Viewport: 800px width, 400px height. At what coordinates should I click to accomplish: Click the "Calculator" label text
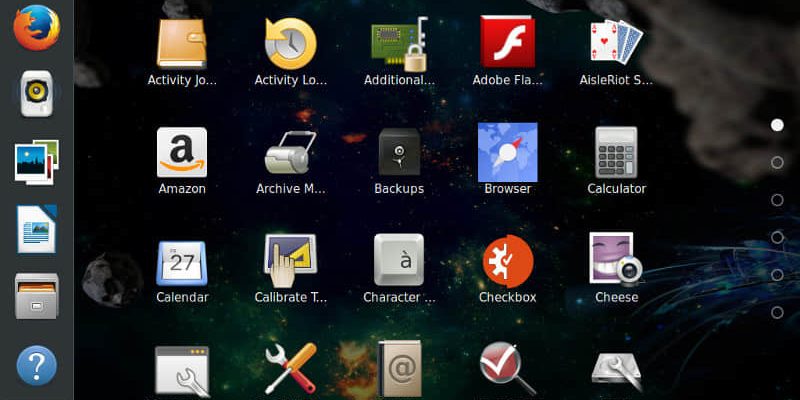(x=616, y=189)
